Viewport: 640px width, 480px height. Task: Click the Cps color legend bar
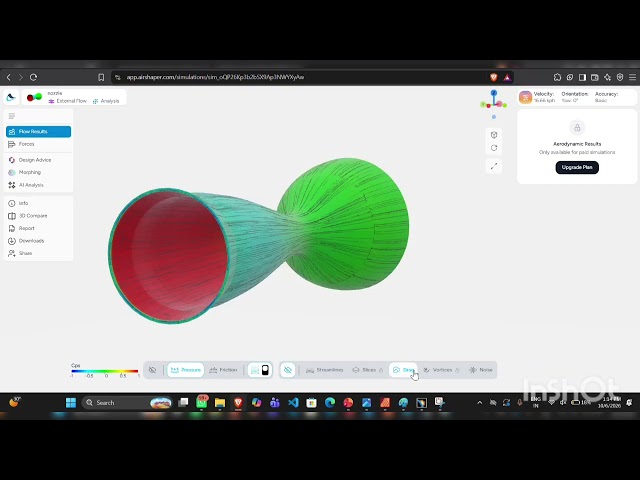point(105,371)
